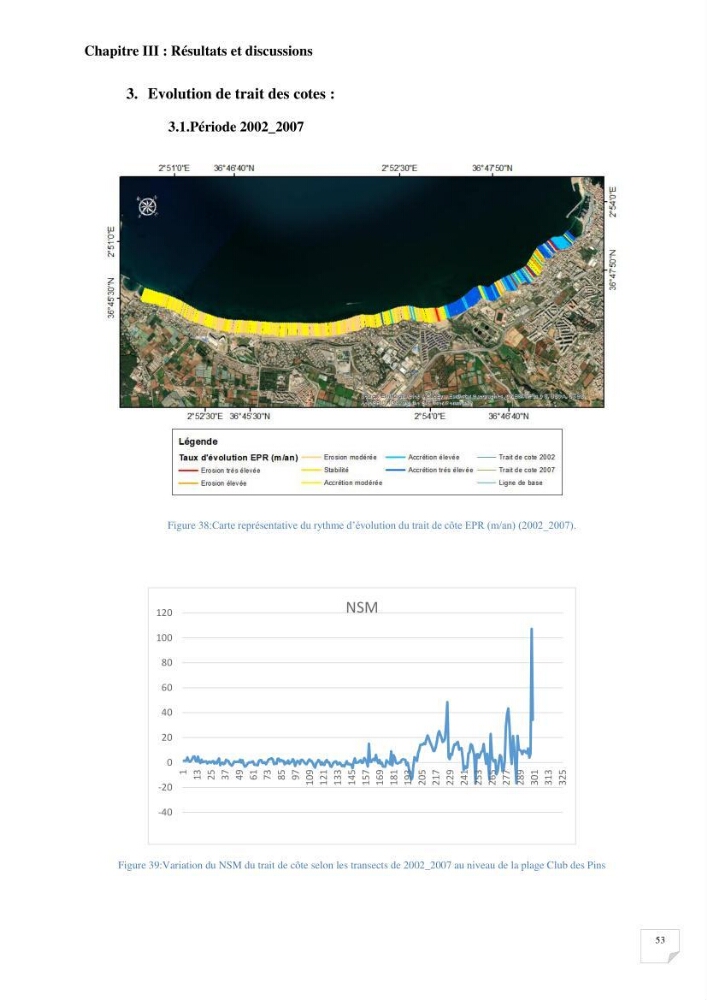Click the satellite coastline map image
This screenshot has width=707, height=1000.
tap(361, 292)
